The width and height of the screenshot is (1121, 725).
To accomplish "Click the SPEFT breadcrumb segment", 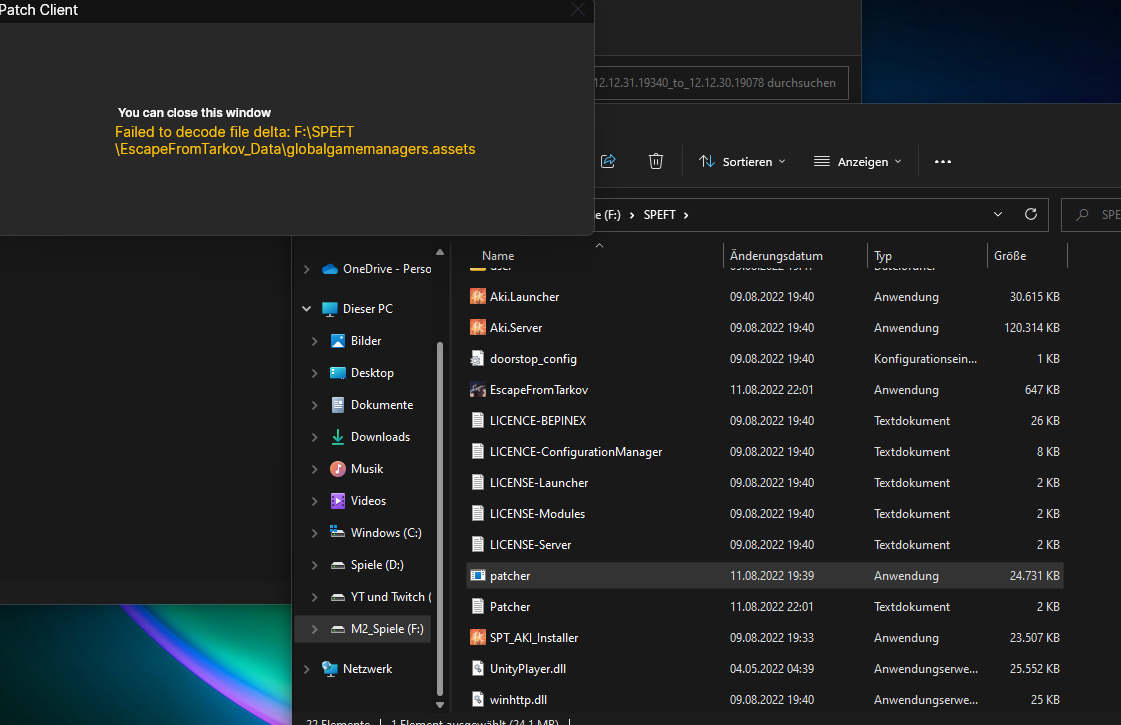I will click(659, 214).
